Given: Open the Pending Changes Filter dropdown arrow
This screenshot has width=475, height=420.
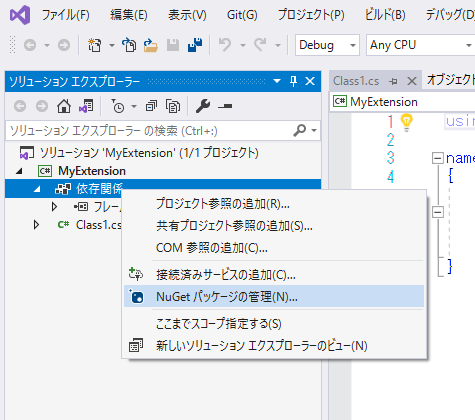Looking at the screenshot, I should click(134, 106).
